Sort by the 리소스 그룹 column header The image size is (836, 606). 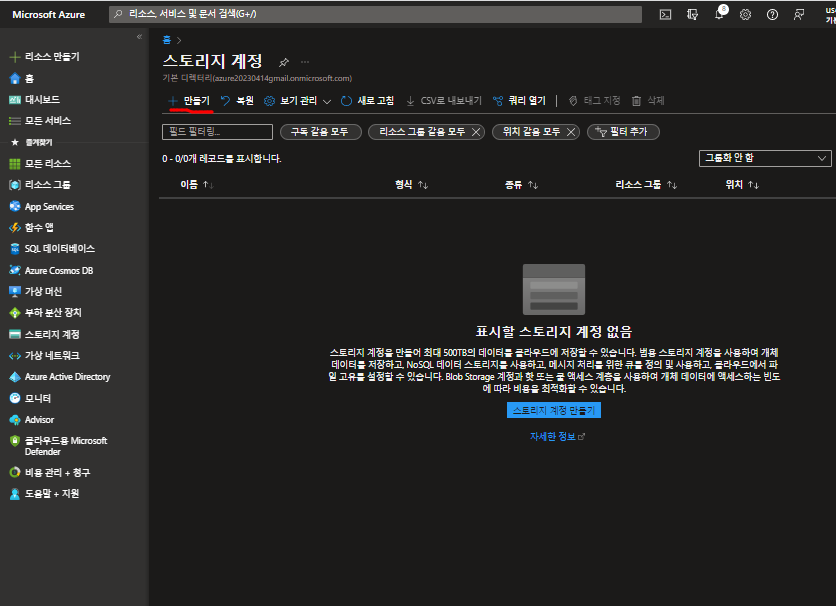pos(646,185)
